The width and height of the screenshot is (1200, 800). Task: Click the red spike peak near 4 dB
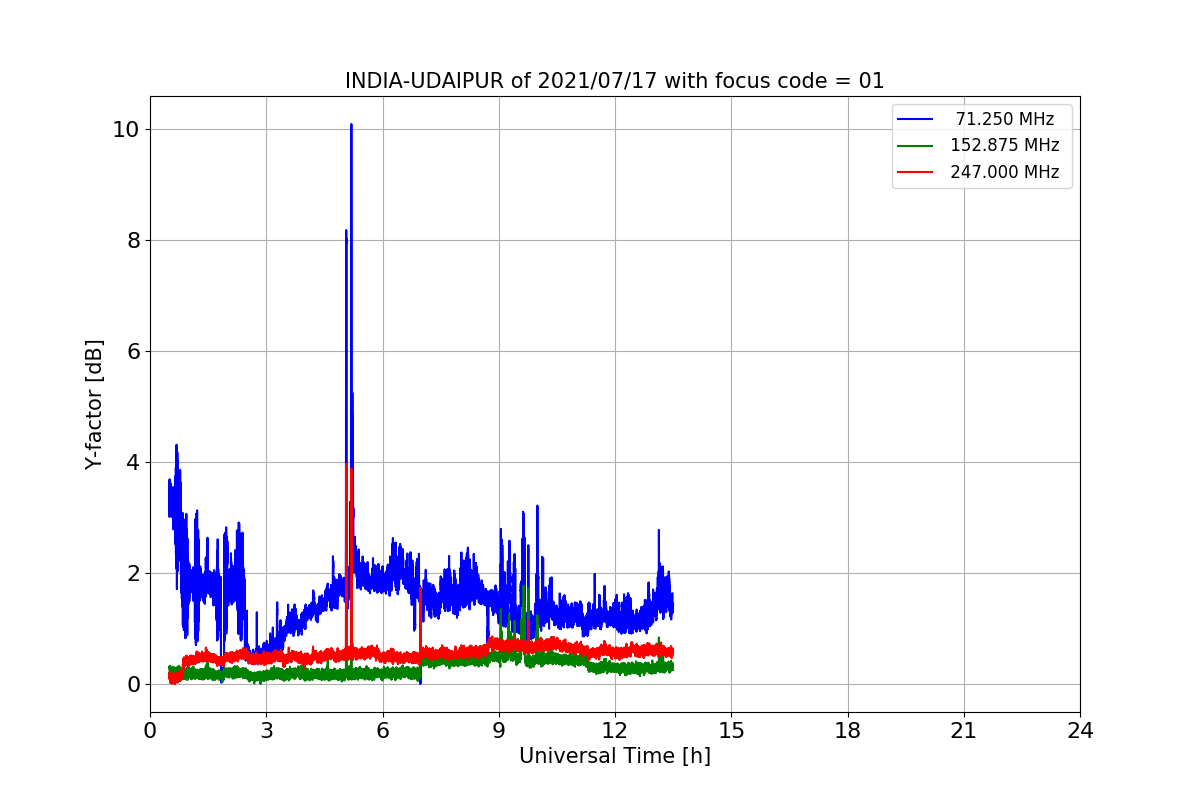347,465
